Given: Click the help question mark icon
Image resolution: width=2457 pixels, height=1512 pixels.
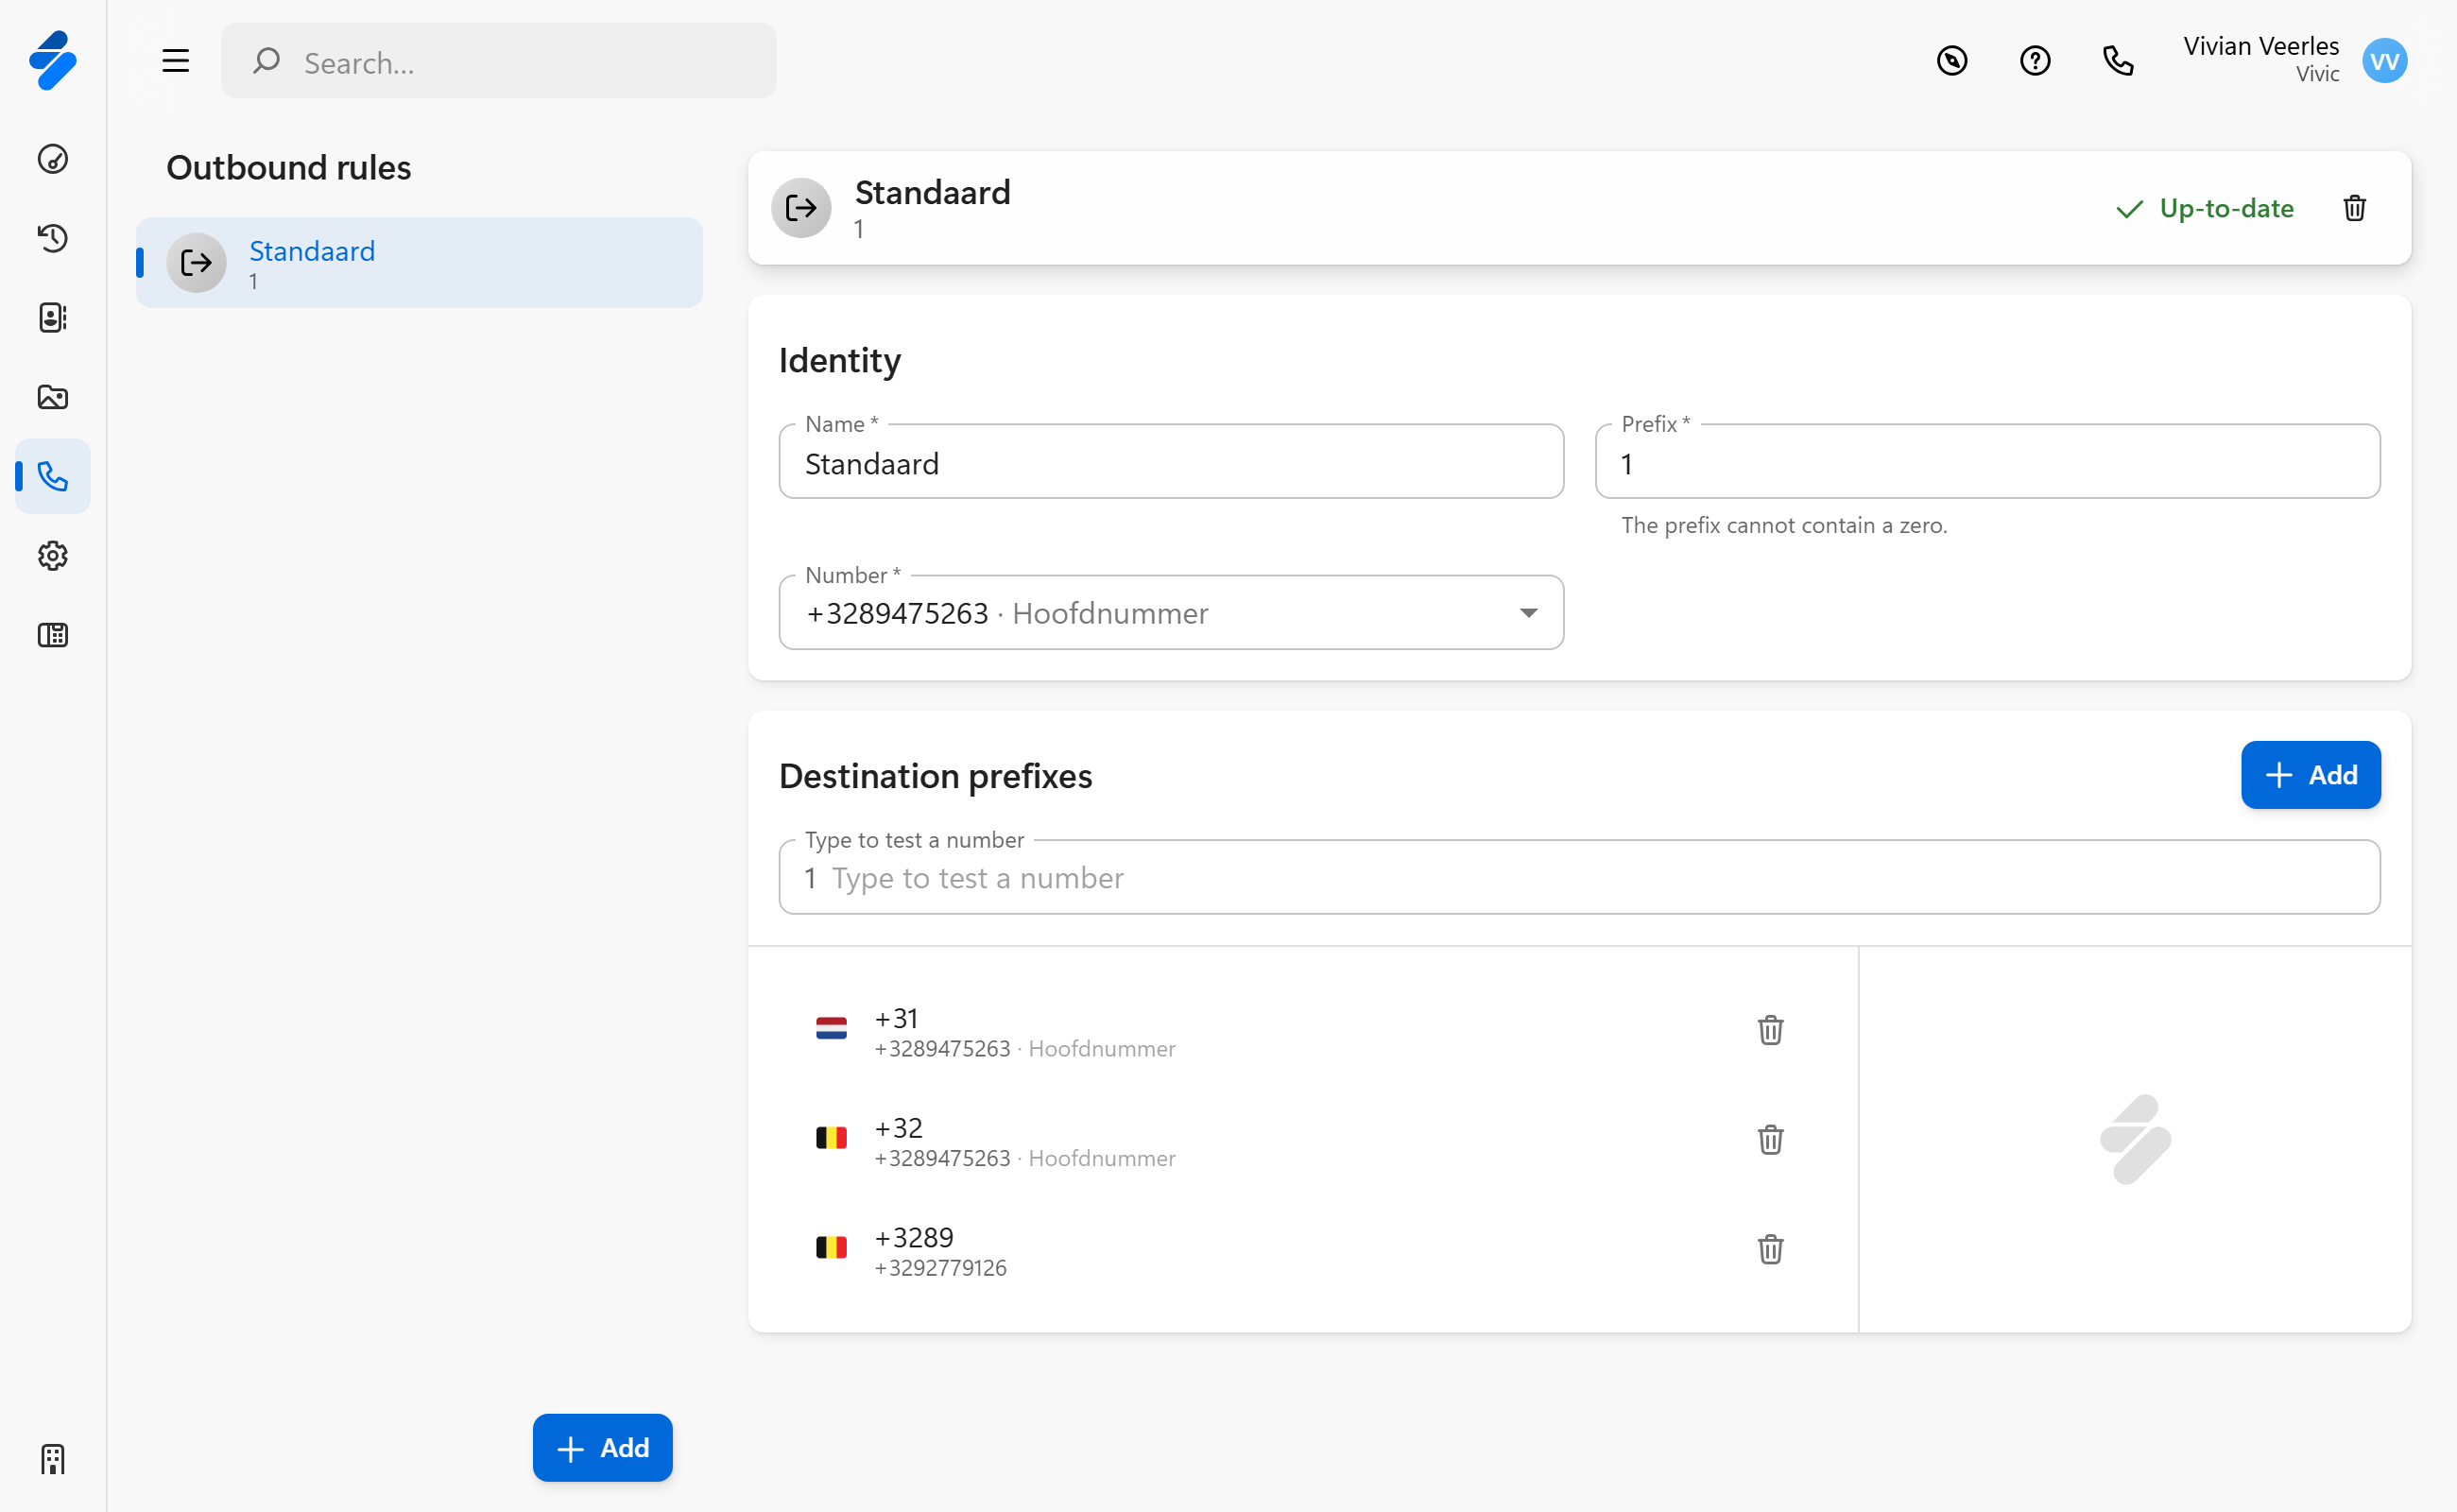Looking at the screenshot, I should pyautogui.click(x=2034, y=61).
